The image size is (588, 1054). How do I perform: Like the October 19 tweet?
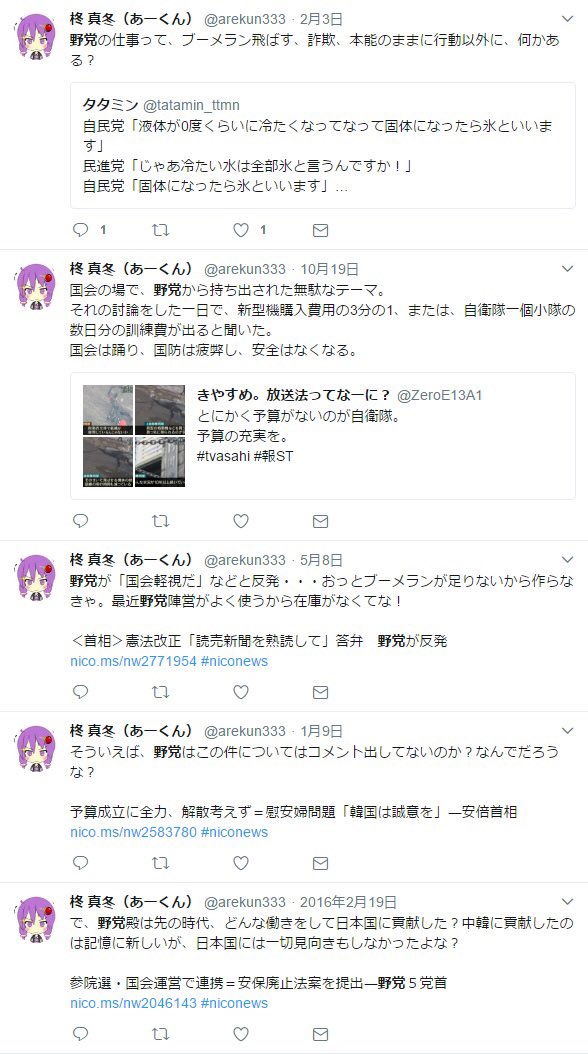[x=241, y=521]
